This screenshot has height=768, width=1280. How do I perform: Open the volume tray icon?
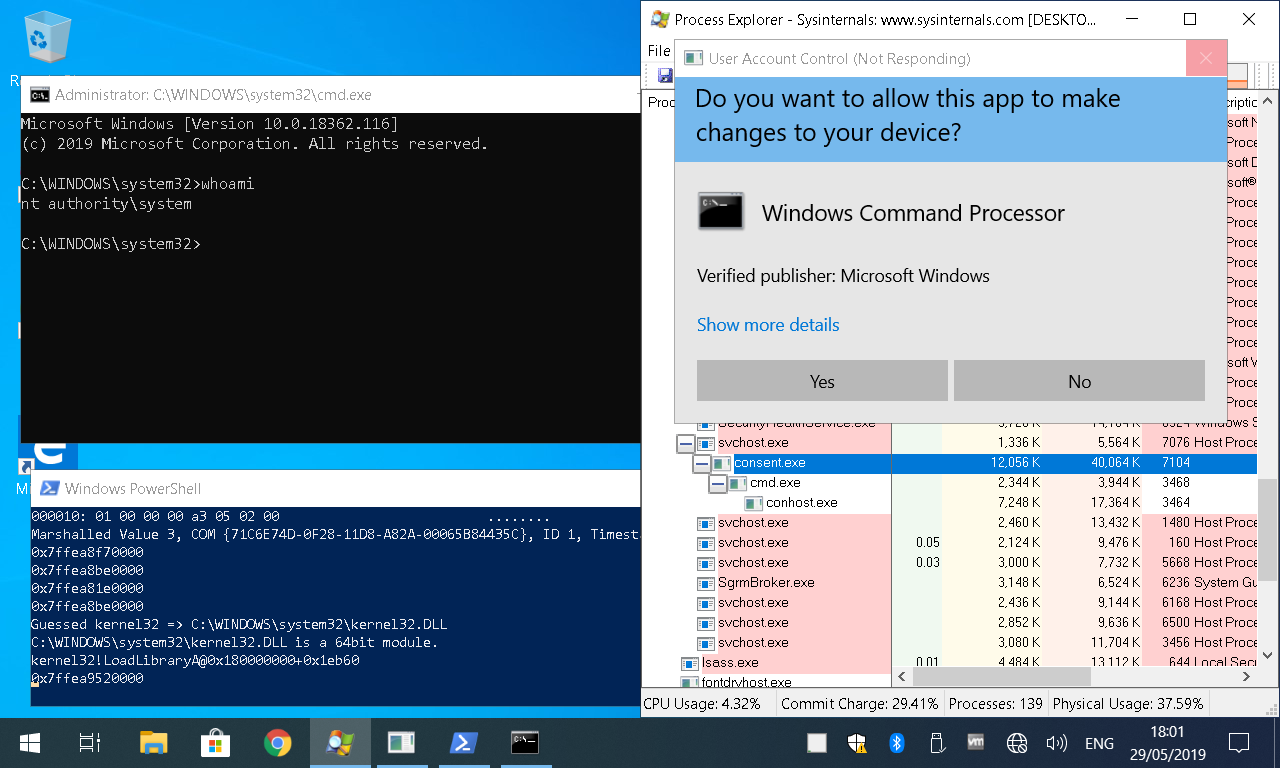[x=1056, y=743]
